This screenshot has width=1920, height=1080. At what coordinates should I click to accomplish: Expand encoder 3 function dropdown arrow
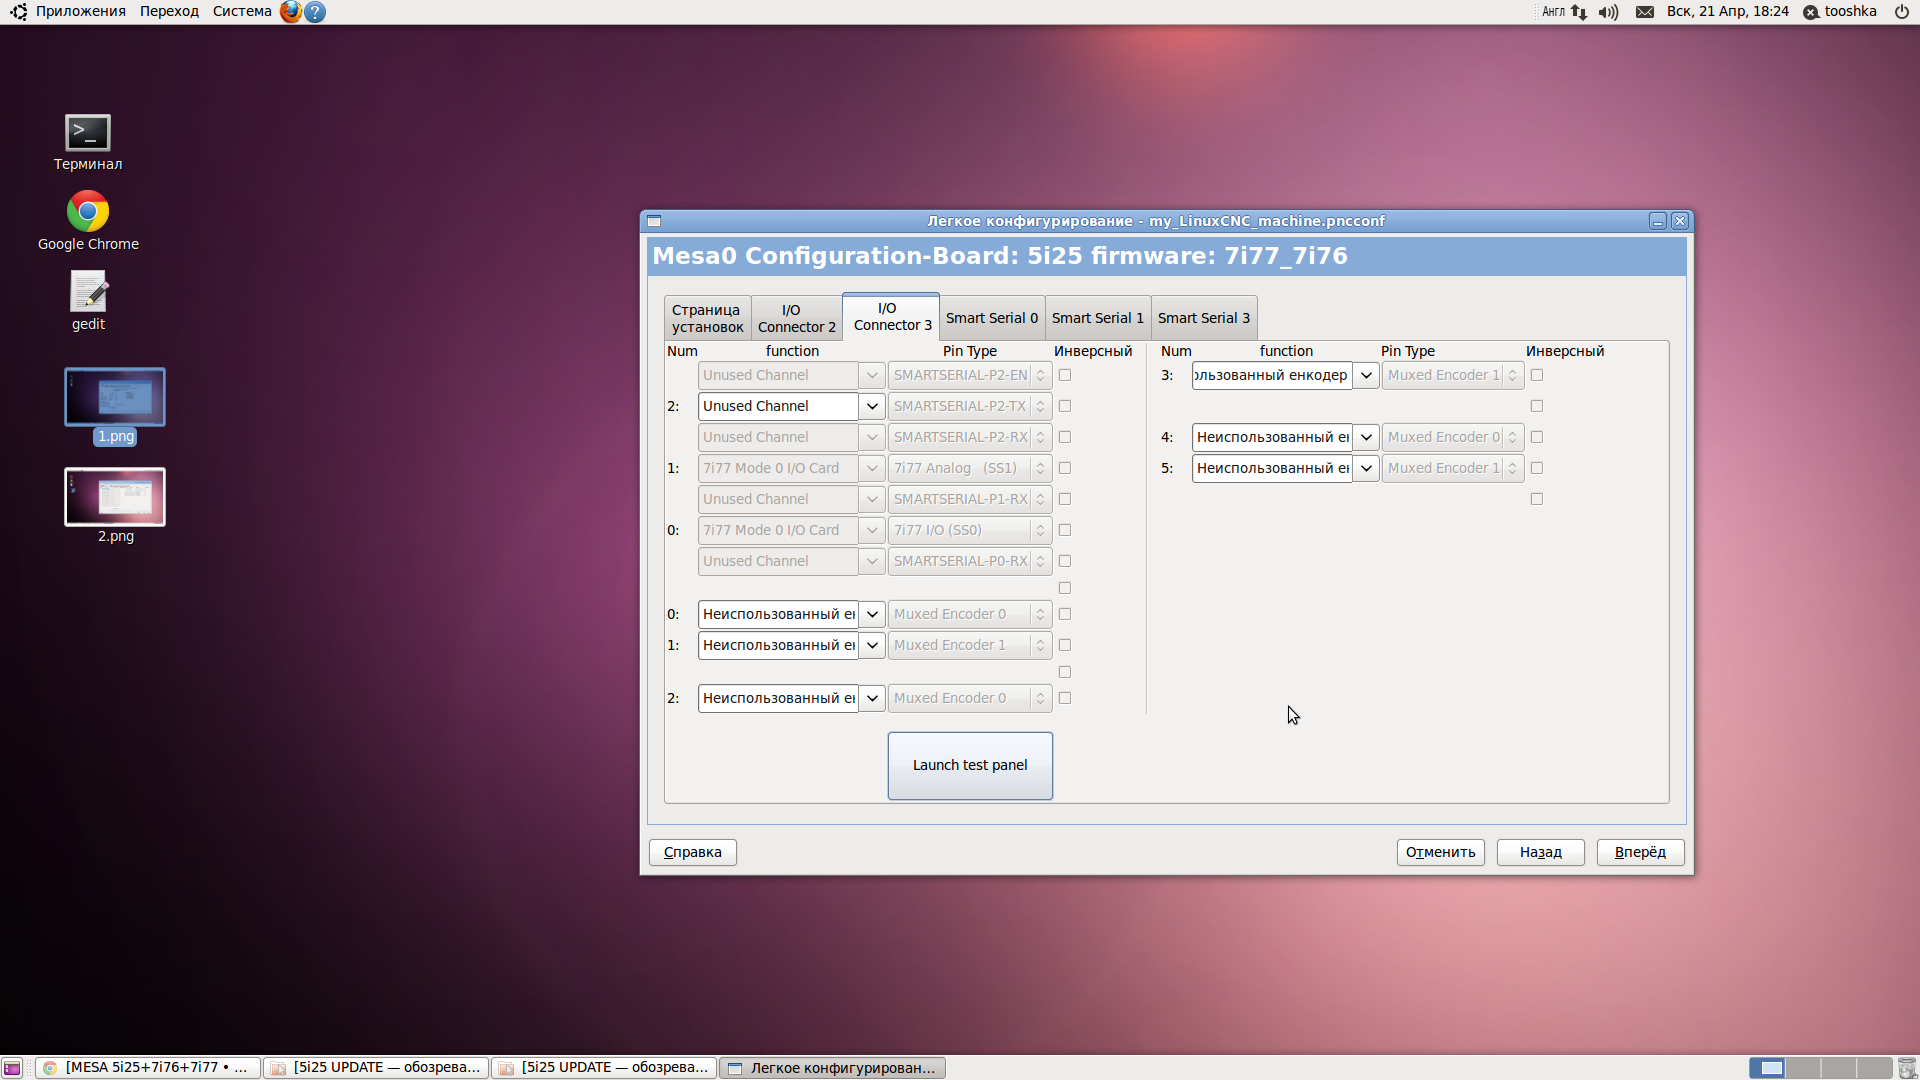(1366, 375)
